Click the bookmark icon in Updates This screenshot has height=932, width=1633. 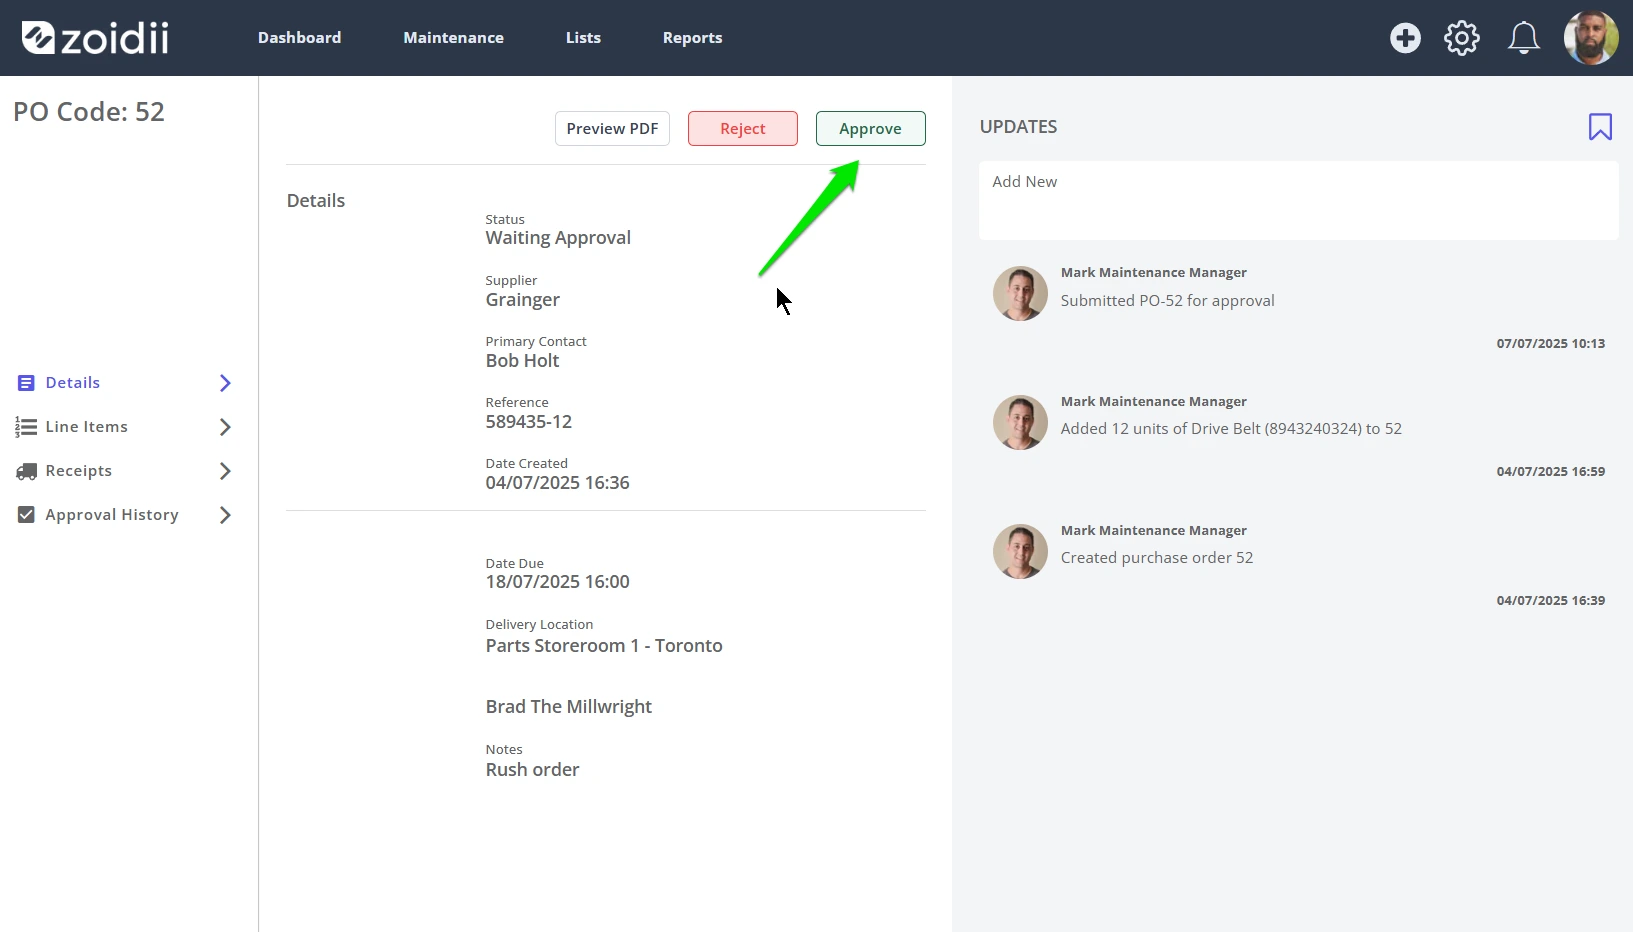[1600, 127]
